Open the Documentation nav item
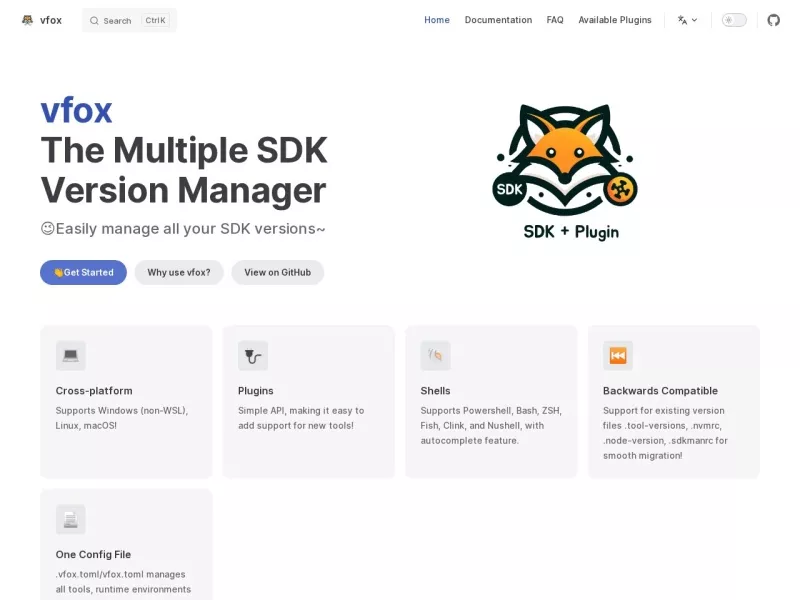800x600 pixels. pyautogui.click(x=498, y=20)
